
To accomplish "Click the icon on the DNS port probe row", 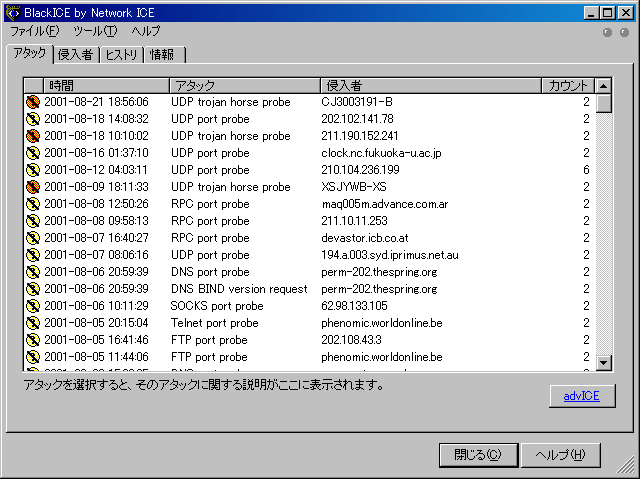I will pyautogui.click(x=33, y=272).
